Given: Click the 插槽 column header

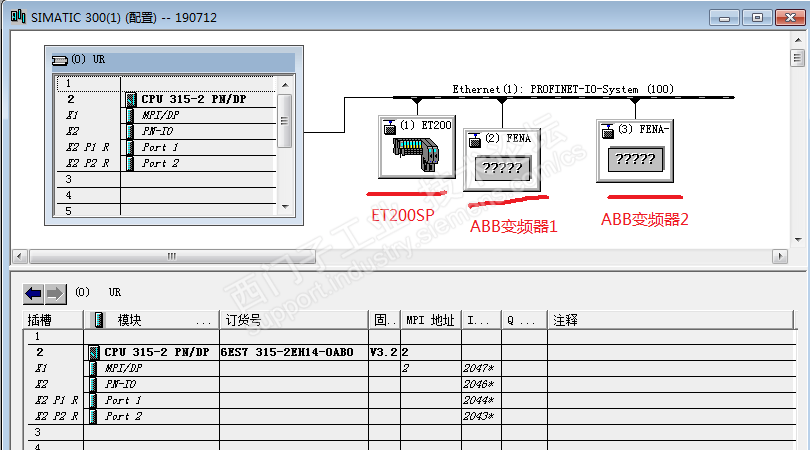Looking at the screenshot, I should point(54,320).
